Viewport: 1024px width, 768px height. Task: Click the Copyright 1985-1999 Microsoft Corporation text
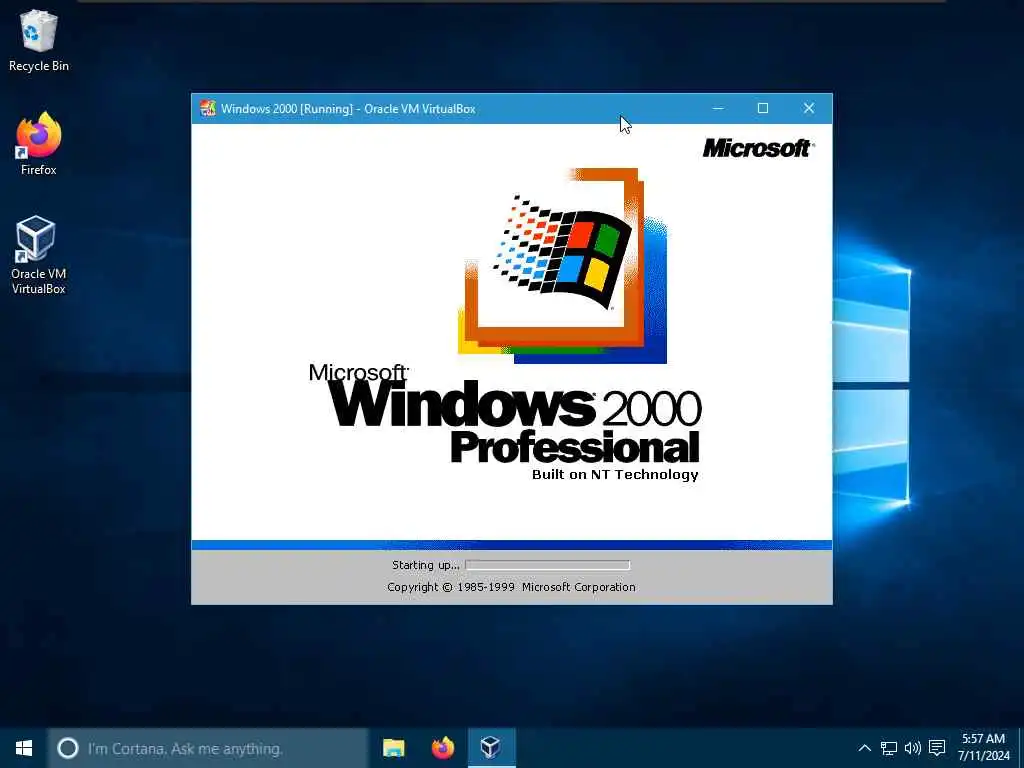[511, 587]
